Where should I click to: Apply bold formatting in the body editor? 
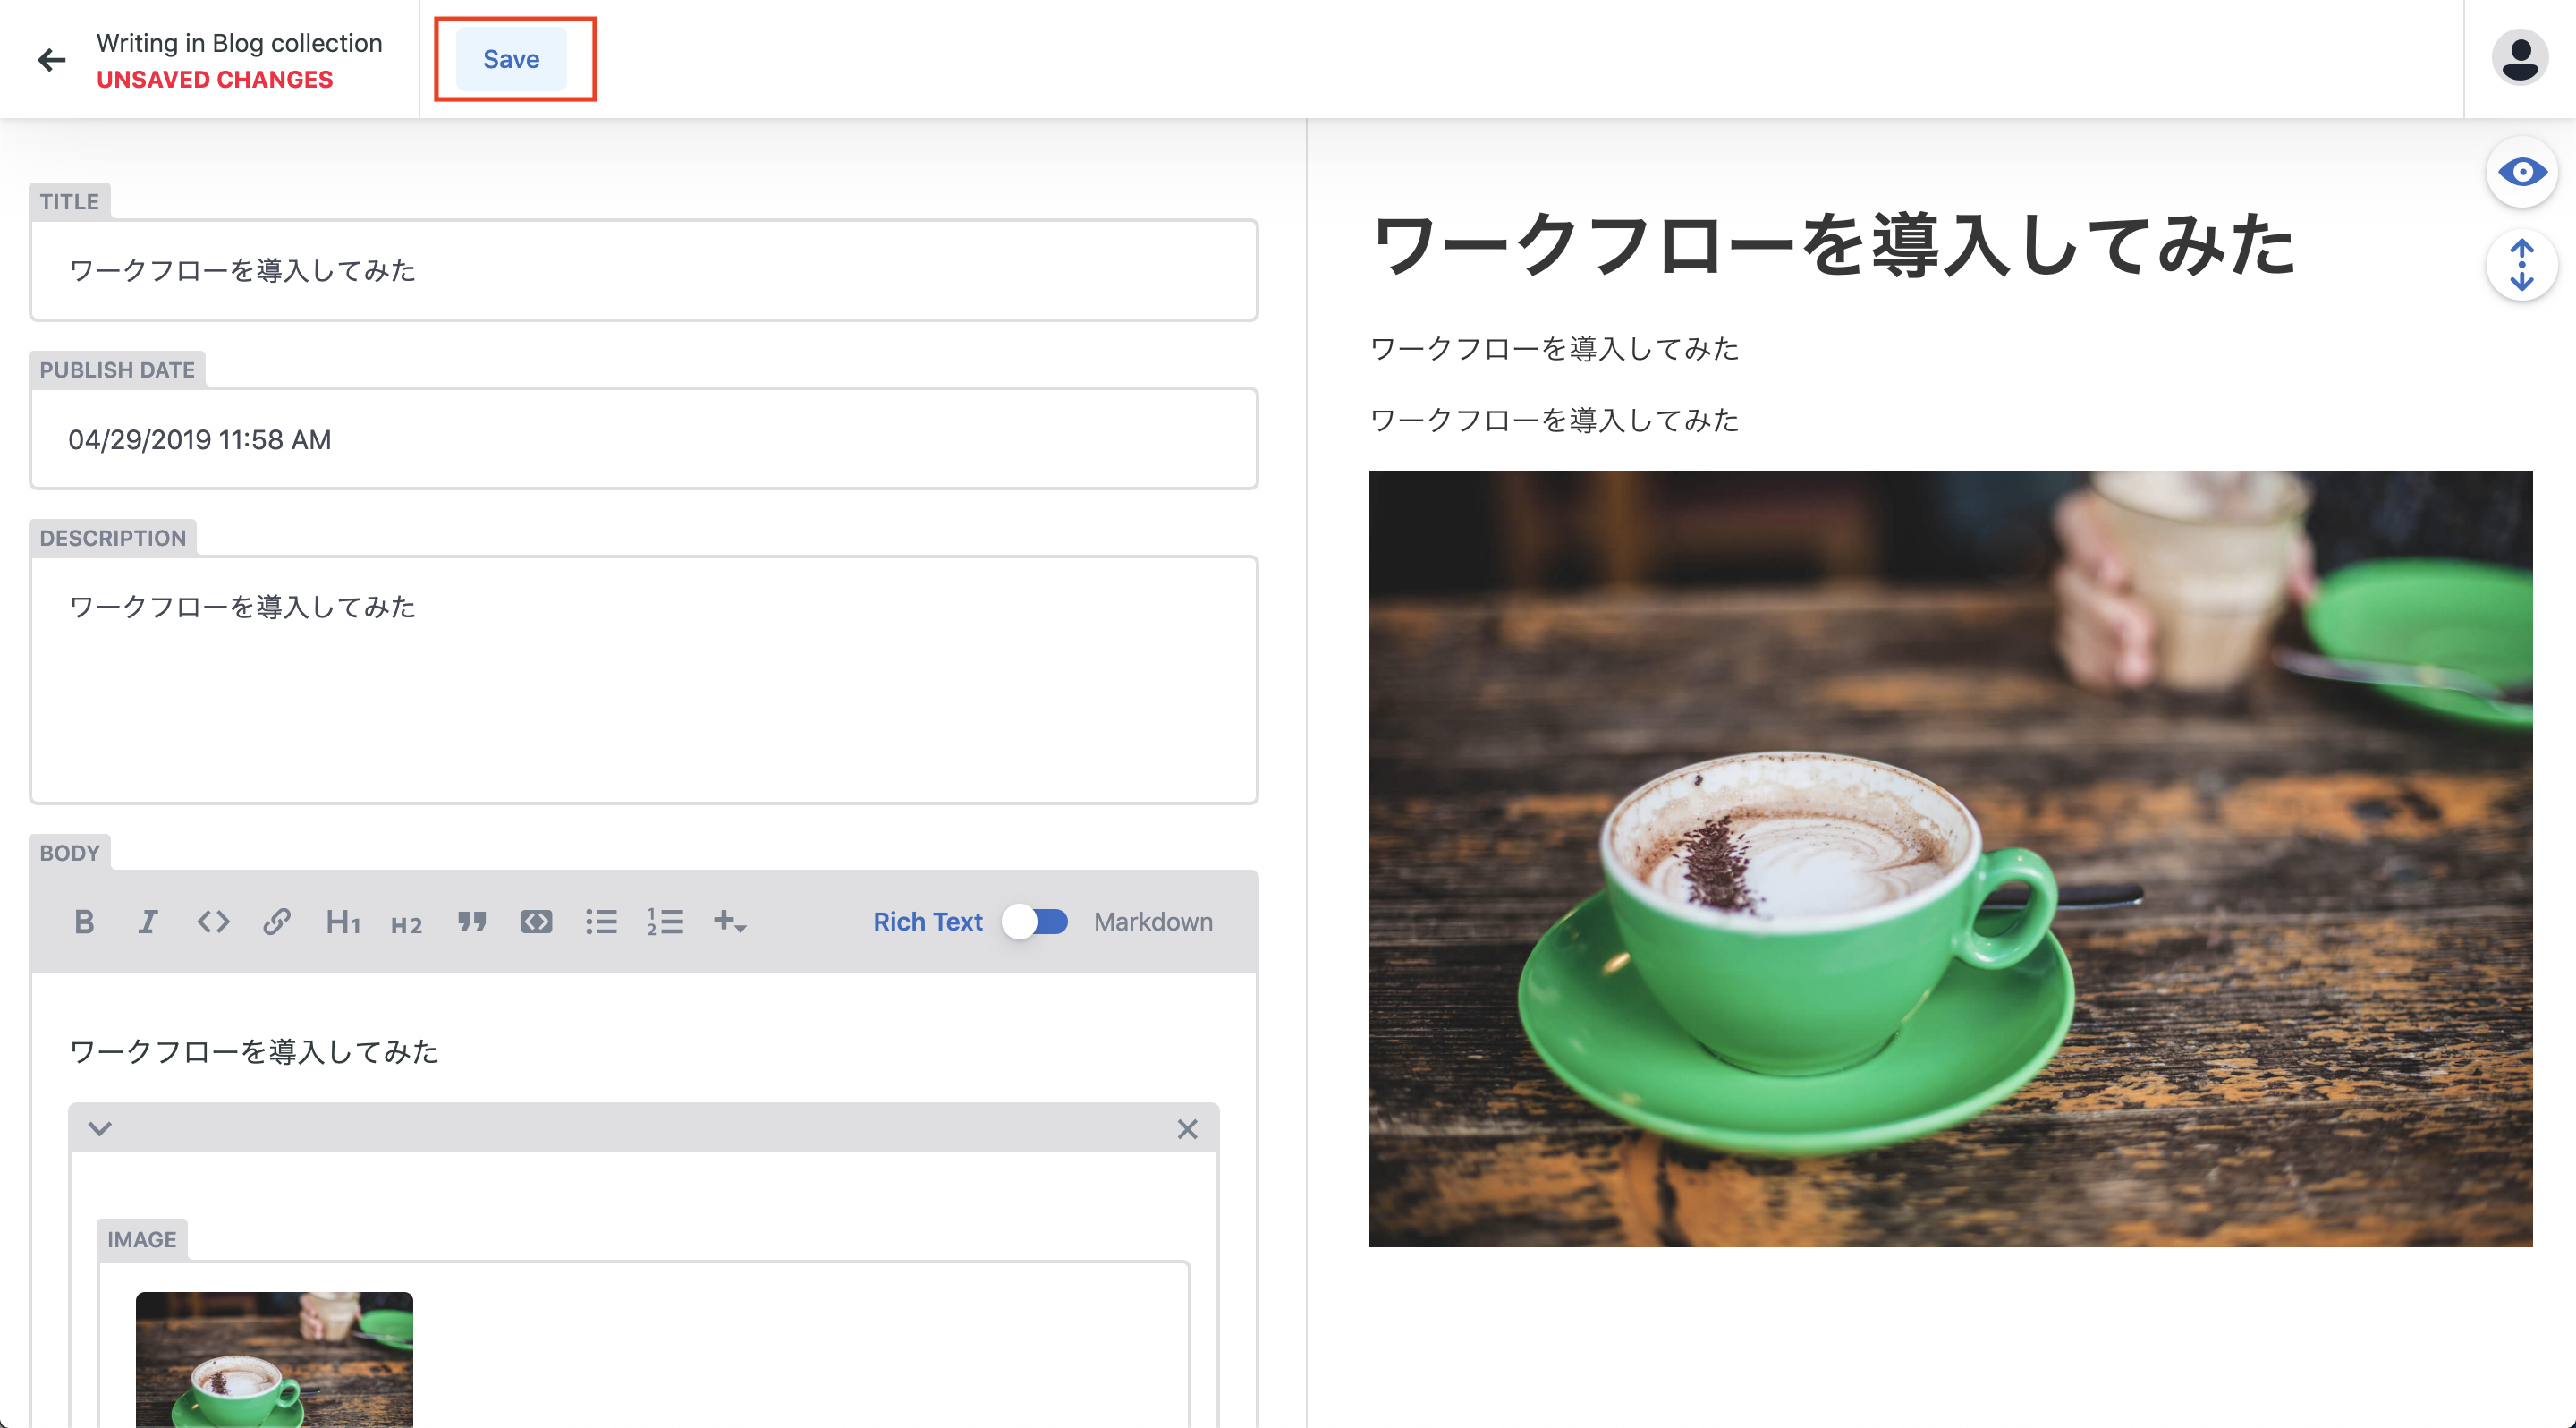coord(84,921)
